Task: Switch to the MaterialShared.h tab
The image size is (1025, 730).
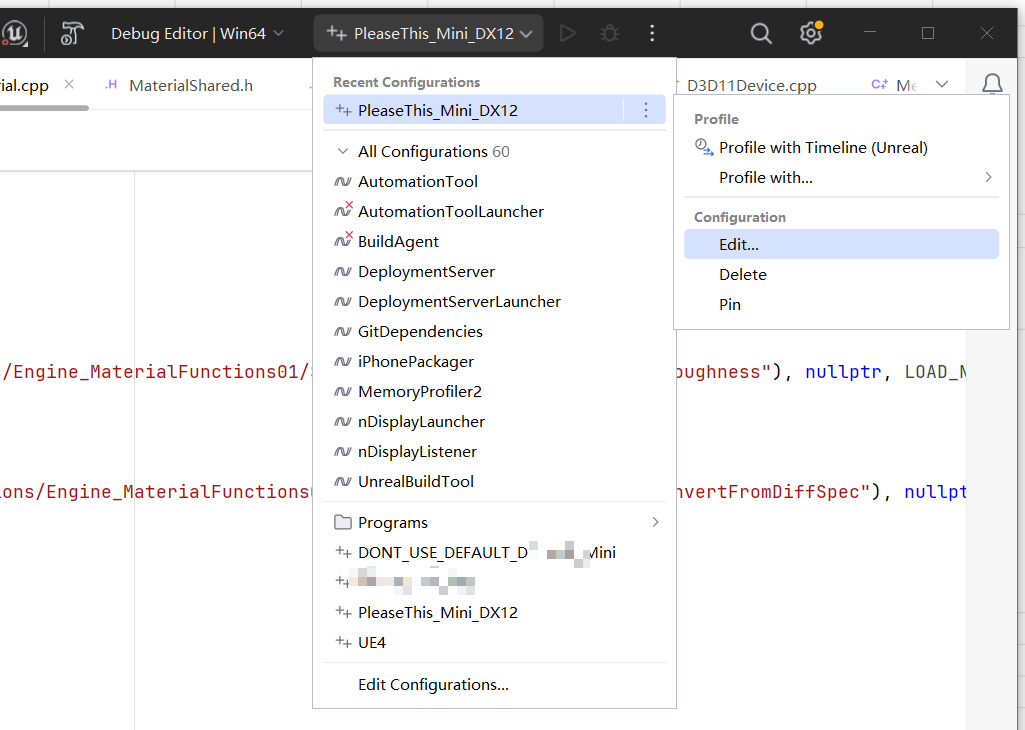Action: tap(191, 86)
